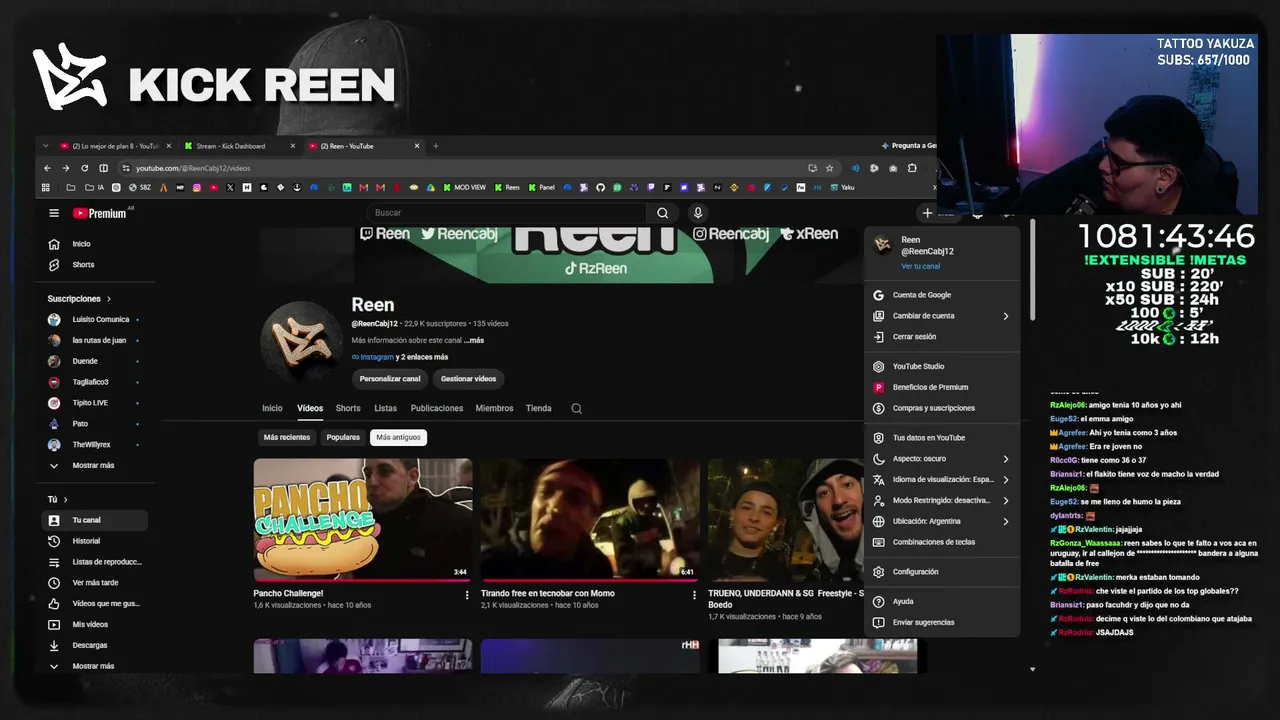The width and height of the screenshot is (1280, 720).
Task: Click the browser address bar URL
Action: coord(192,168)
